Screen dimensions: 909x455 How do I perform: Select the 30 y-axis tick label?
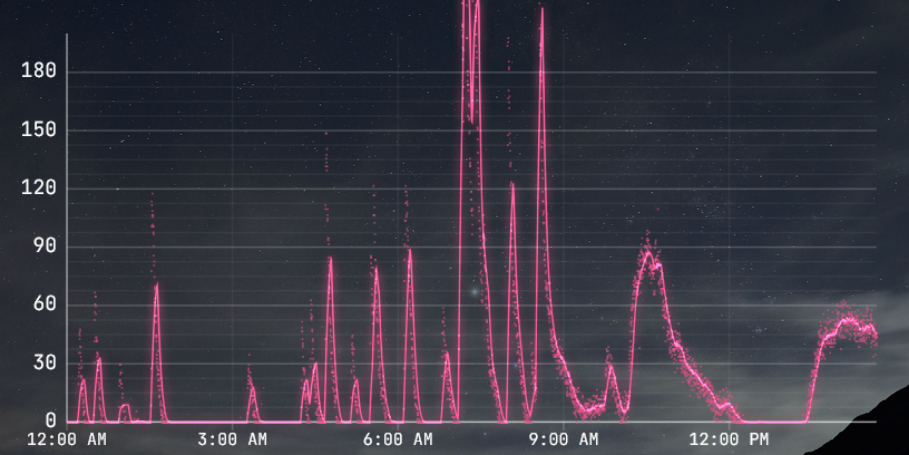click(44, 363)
